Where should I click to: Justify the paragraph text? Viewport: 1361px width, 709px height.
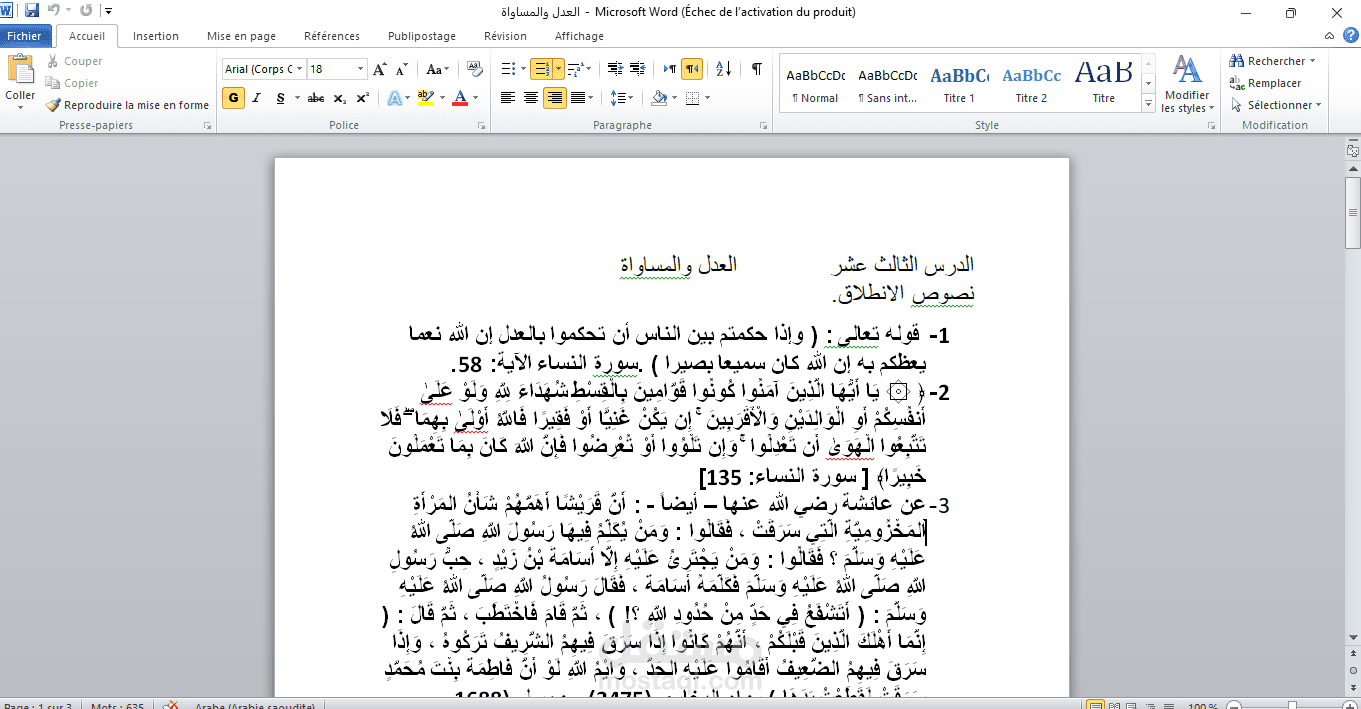[x=577, y=98]
